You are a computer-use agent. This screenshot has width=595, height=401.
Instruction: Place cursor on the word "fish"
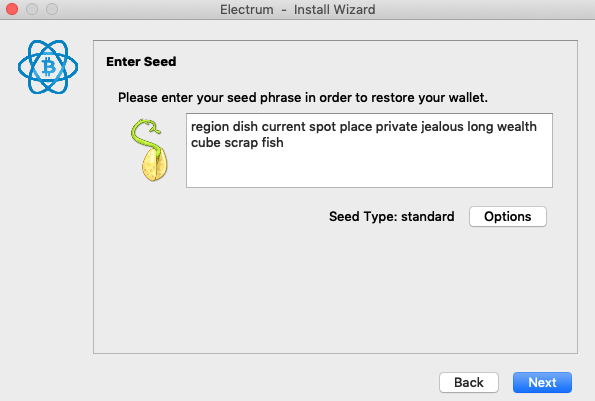272,143
